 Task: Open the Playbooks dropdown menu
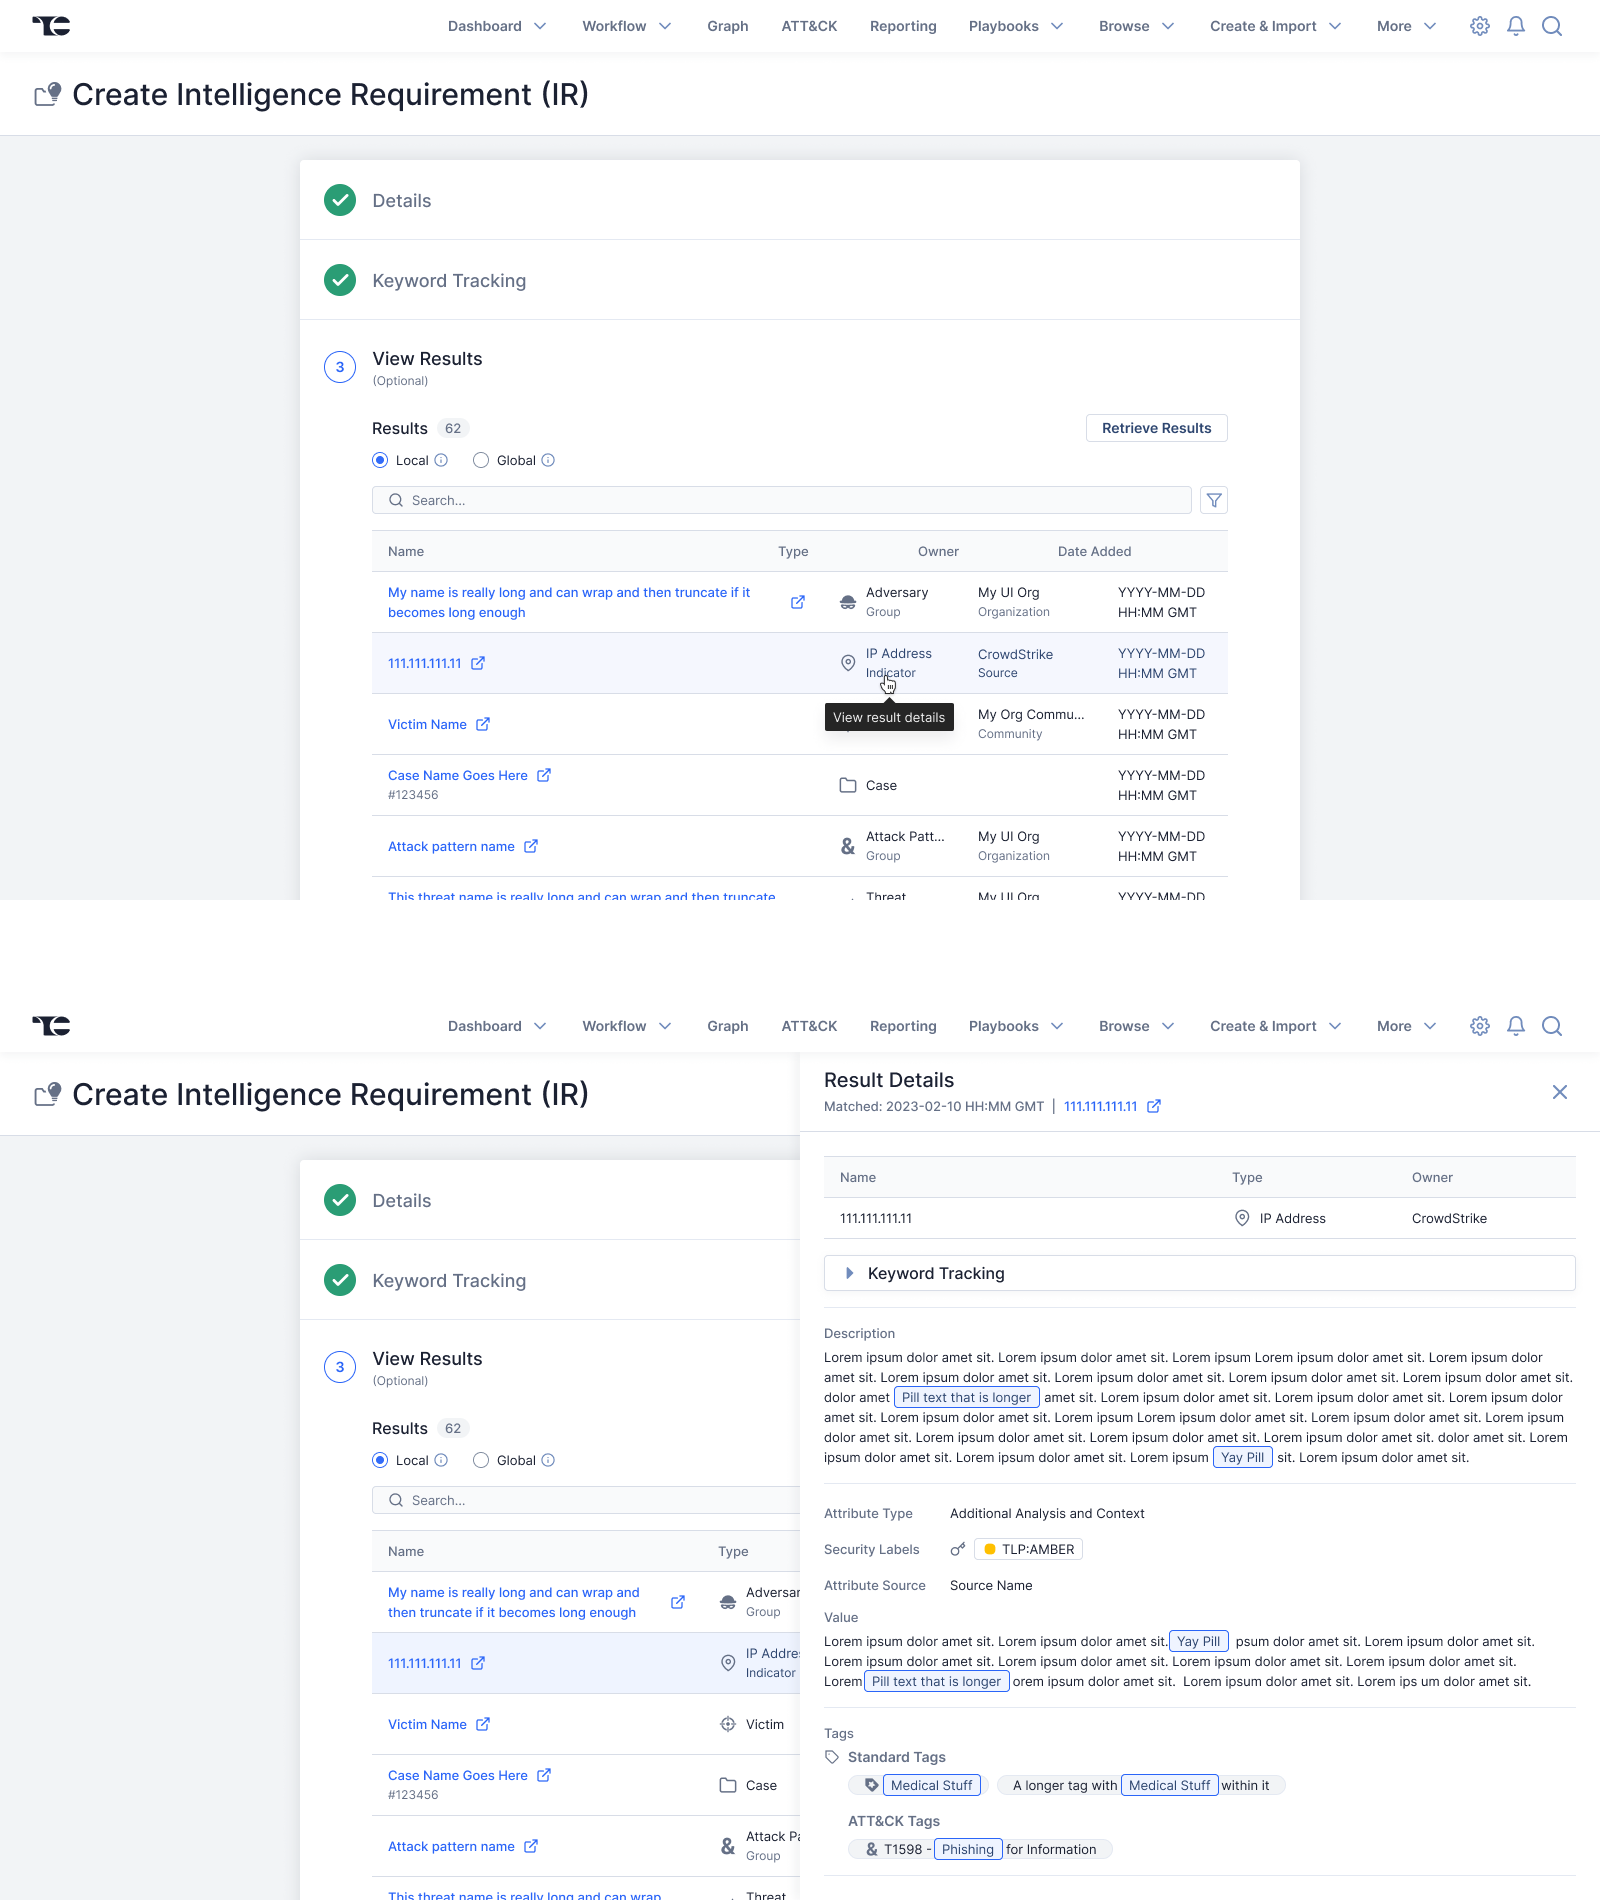tap(1015, 26)
